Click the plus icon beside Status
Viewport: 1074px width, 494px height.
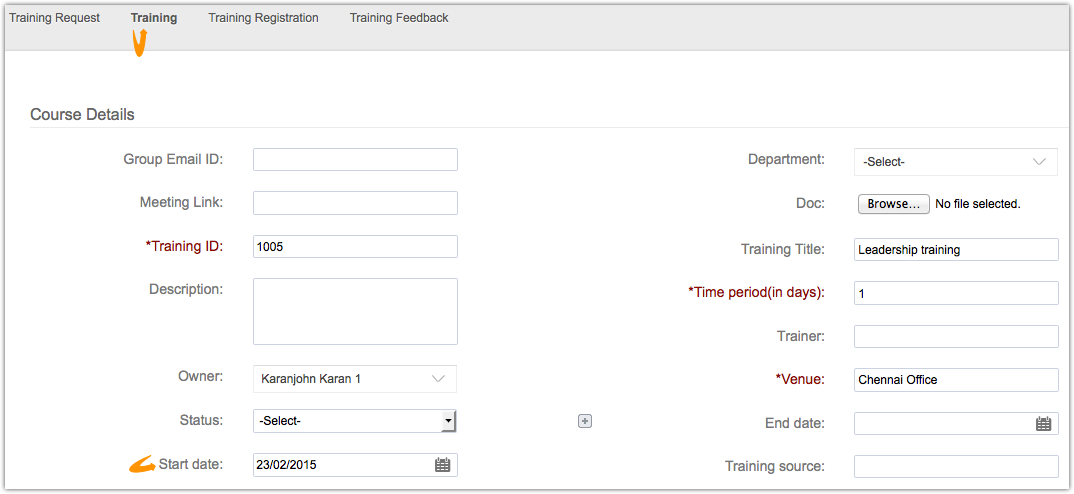(585, 421)
